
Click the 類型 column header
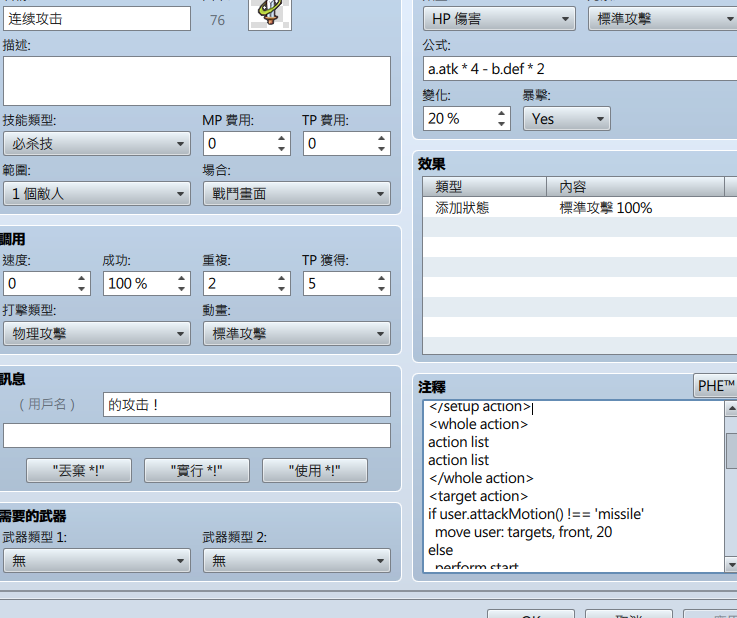coord(485,187)
